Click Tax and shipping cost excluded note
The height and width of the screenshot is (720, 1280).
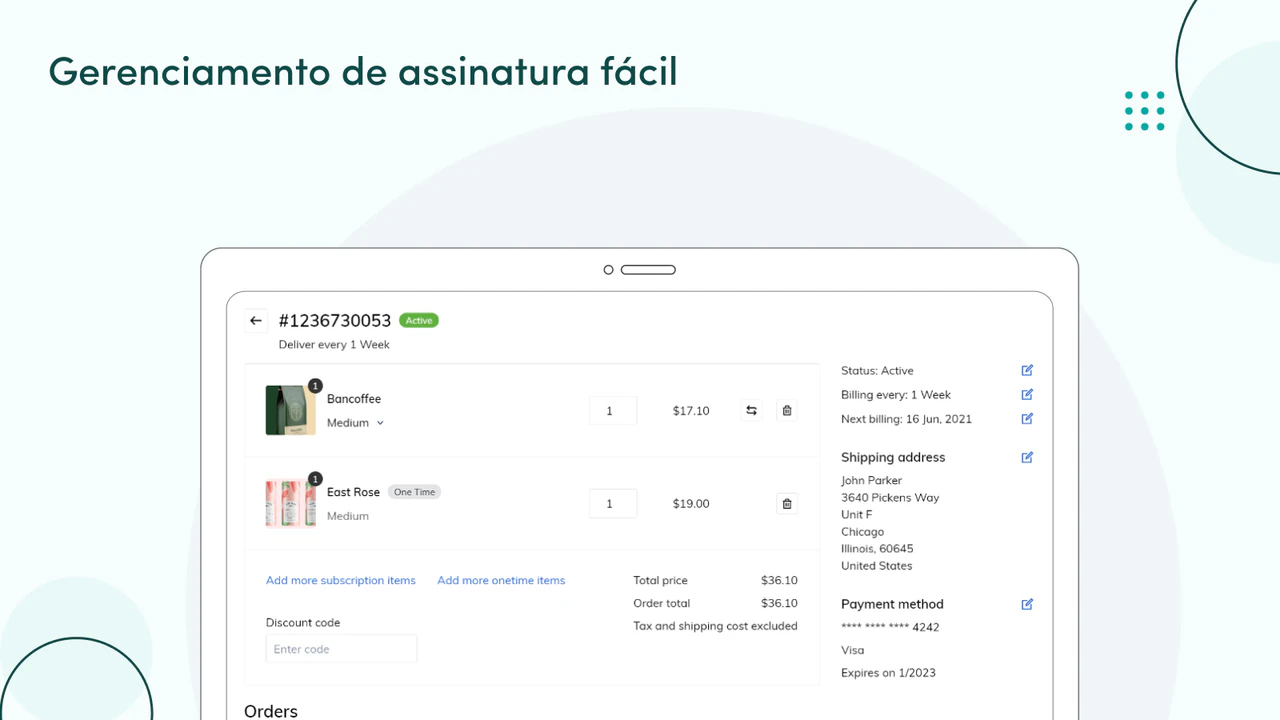click(x=715, y=626)
